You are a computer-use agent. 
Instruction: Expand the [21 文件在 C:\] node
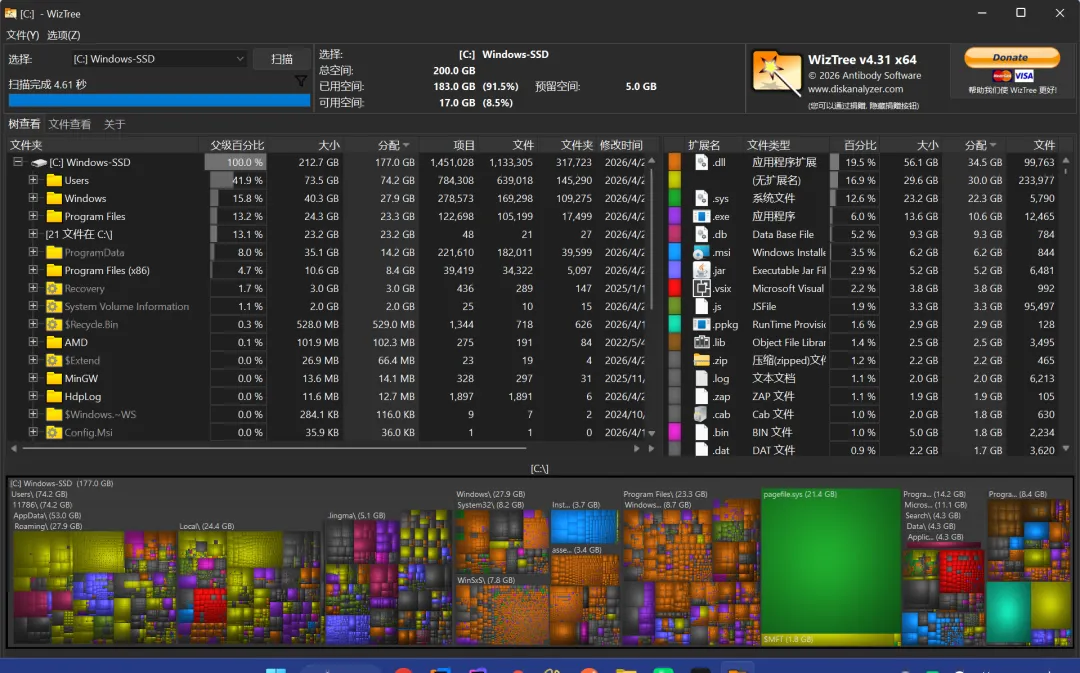(x=32, y=234)
